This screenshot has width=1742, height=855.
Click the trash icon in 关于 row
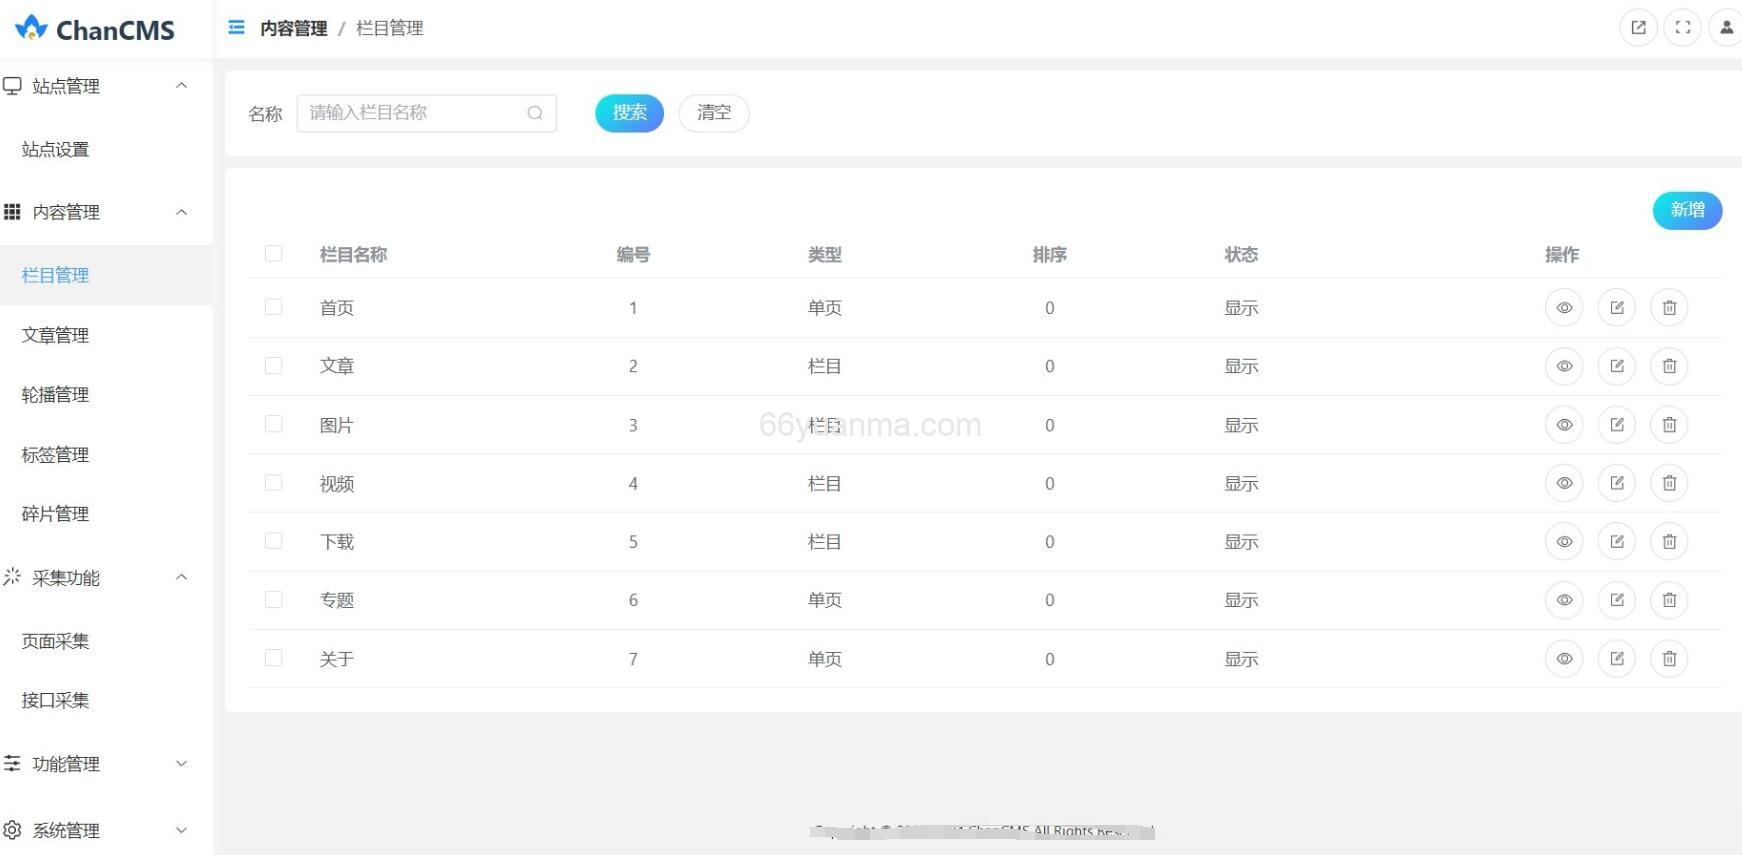click(1668, 659)
